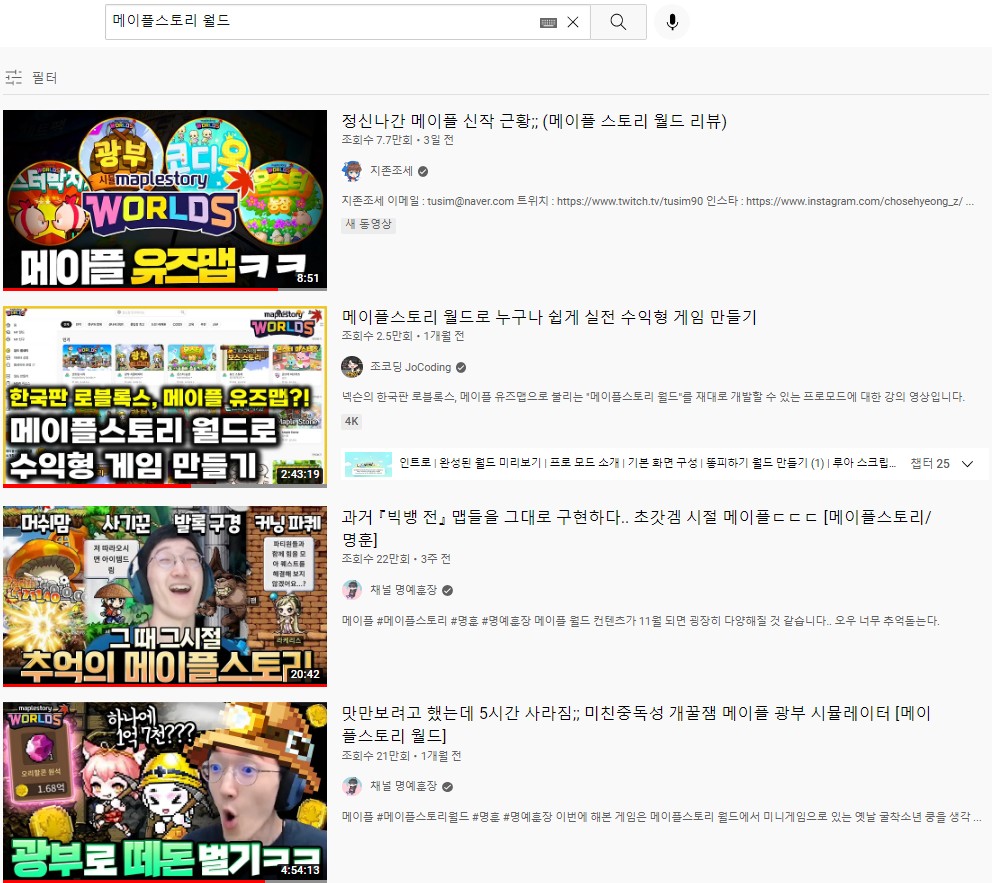Open the 광부로 떼돈벌기 video thumbnail
This screenshot has width=992, height=883.
click(165, 792)
